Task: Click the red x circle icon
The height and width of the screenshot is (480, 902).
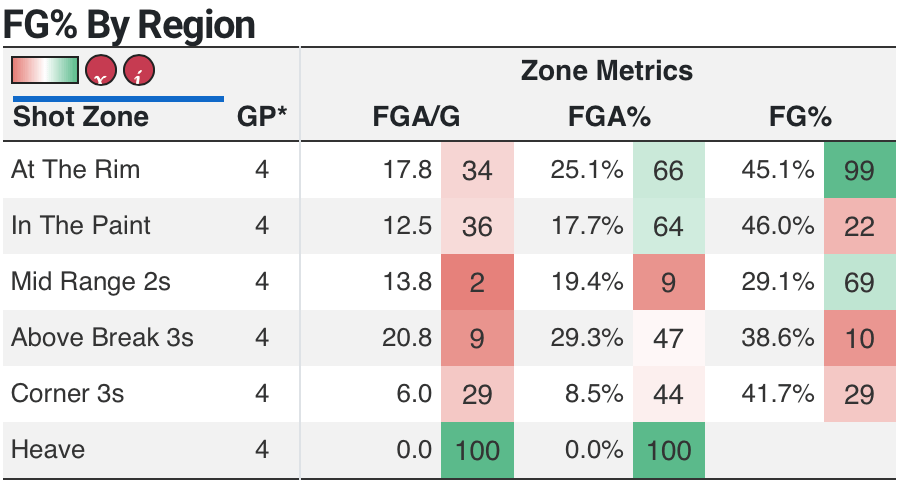Action: [102, 71]
